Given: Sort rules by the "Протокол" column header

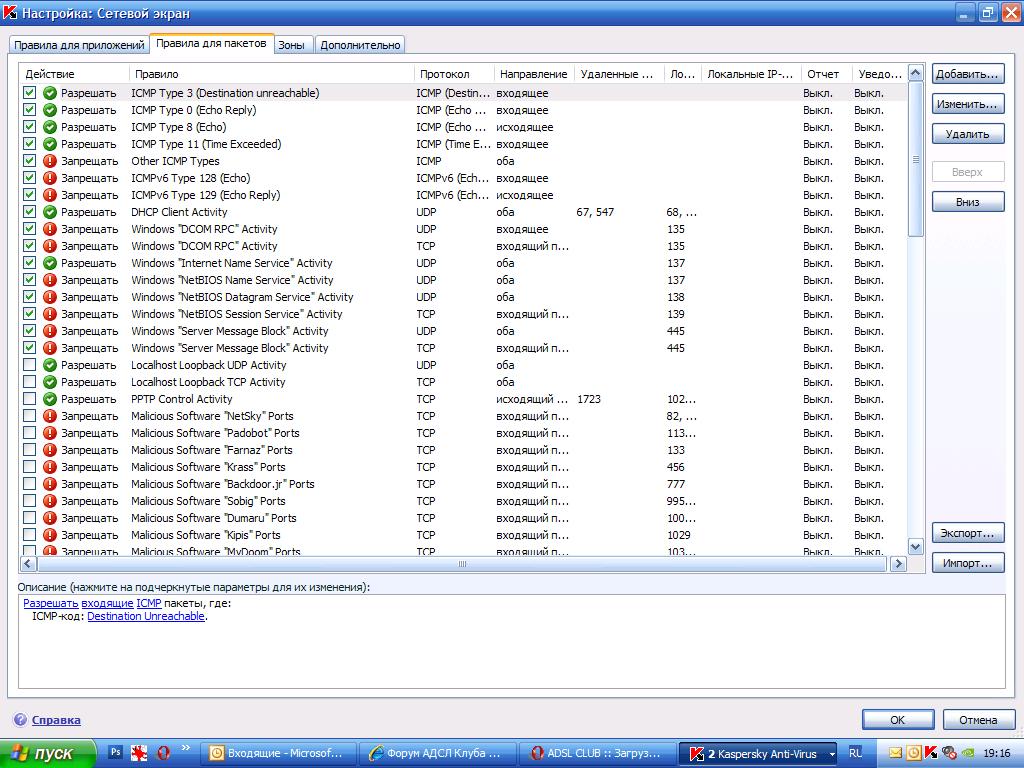Looking at the screenshot, I should pos(453,74).
